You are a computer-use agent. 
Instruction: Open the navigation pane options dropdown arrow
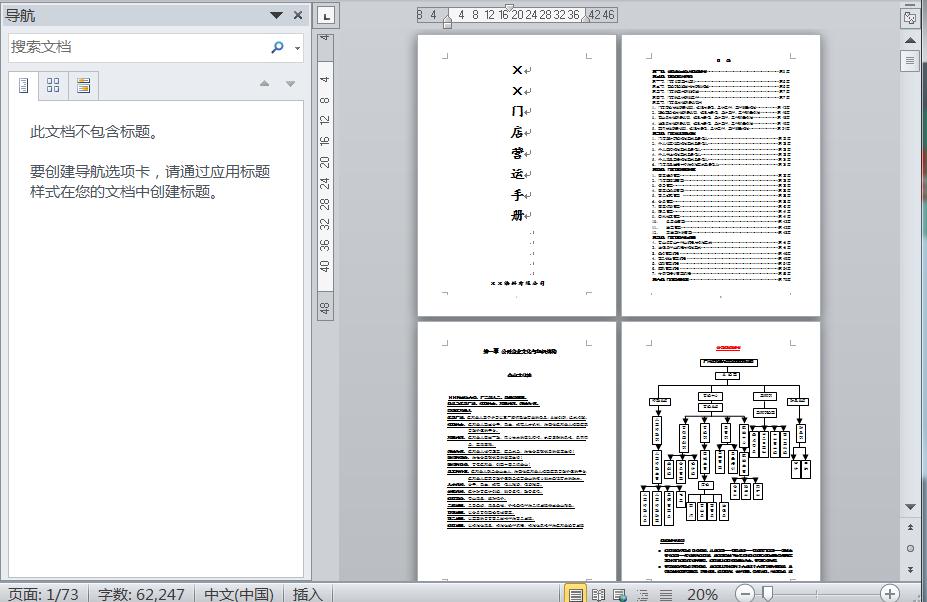(276, 15)
